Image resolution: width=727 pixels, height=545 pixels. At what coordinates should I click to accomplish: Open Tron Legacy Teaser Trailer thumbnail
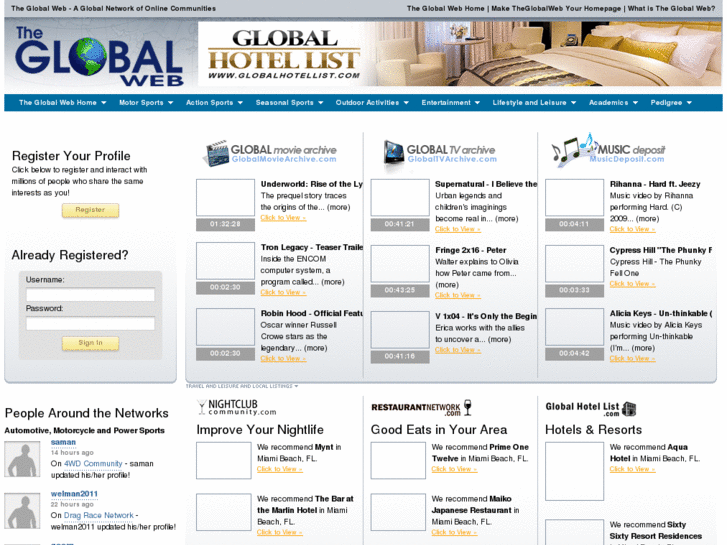click(225, 261)
